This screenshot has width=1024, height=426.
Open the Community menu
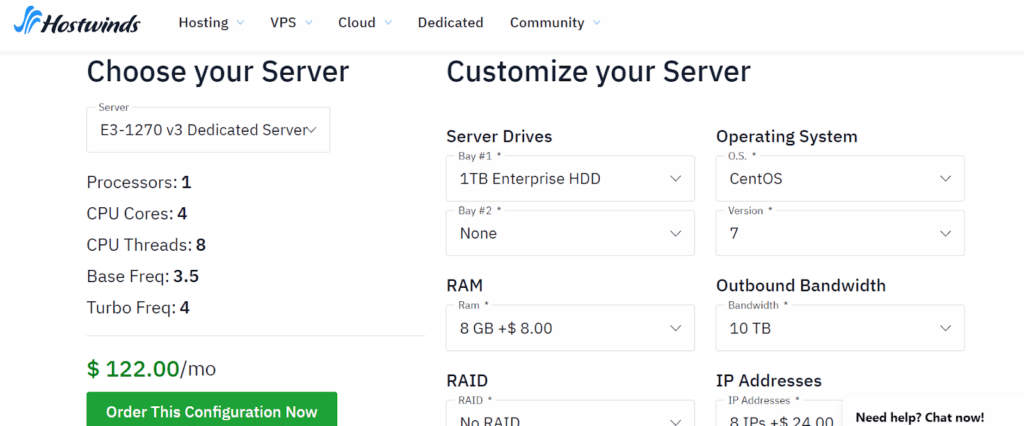pyautogui.click(x=555, y=23)
